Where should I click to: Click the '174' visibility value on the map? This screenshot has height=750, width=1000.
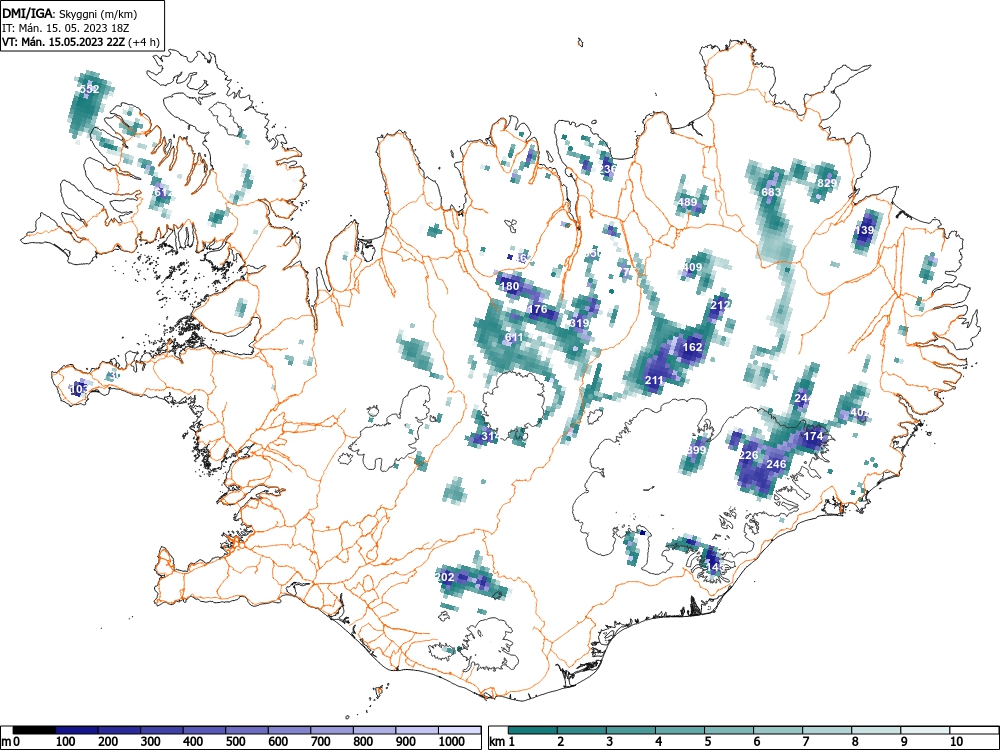813,436
